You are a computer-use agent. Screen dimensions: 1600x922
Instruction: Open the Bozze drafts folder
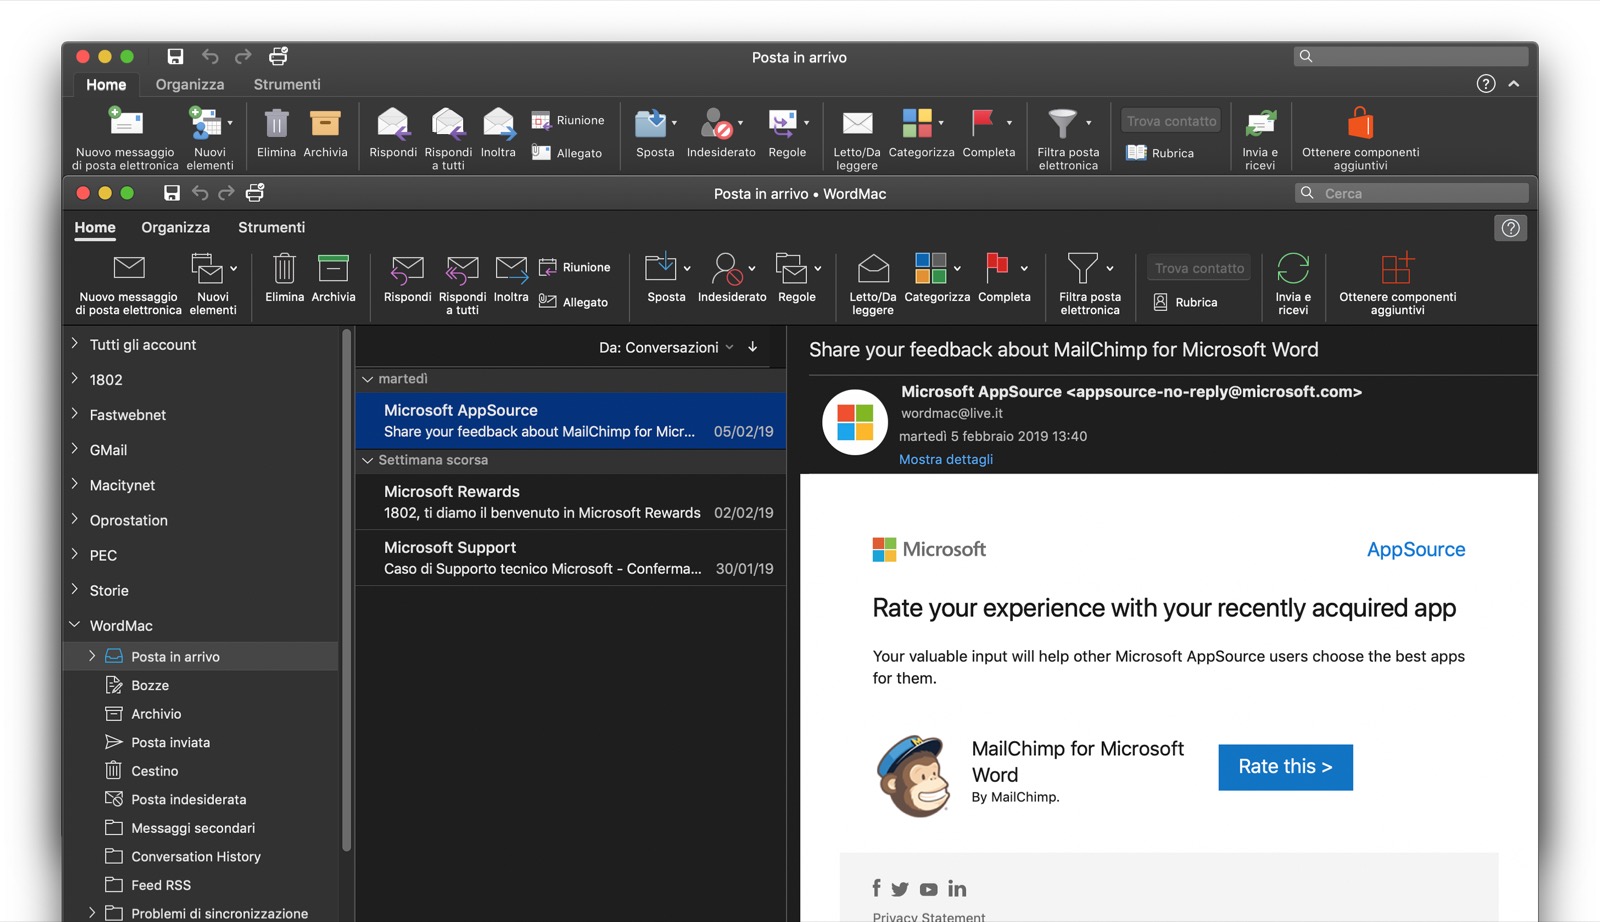tap(150, 685)
